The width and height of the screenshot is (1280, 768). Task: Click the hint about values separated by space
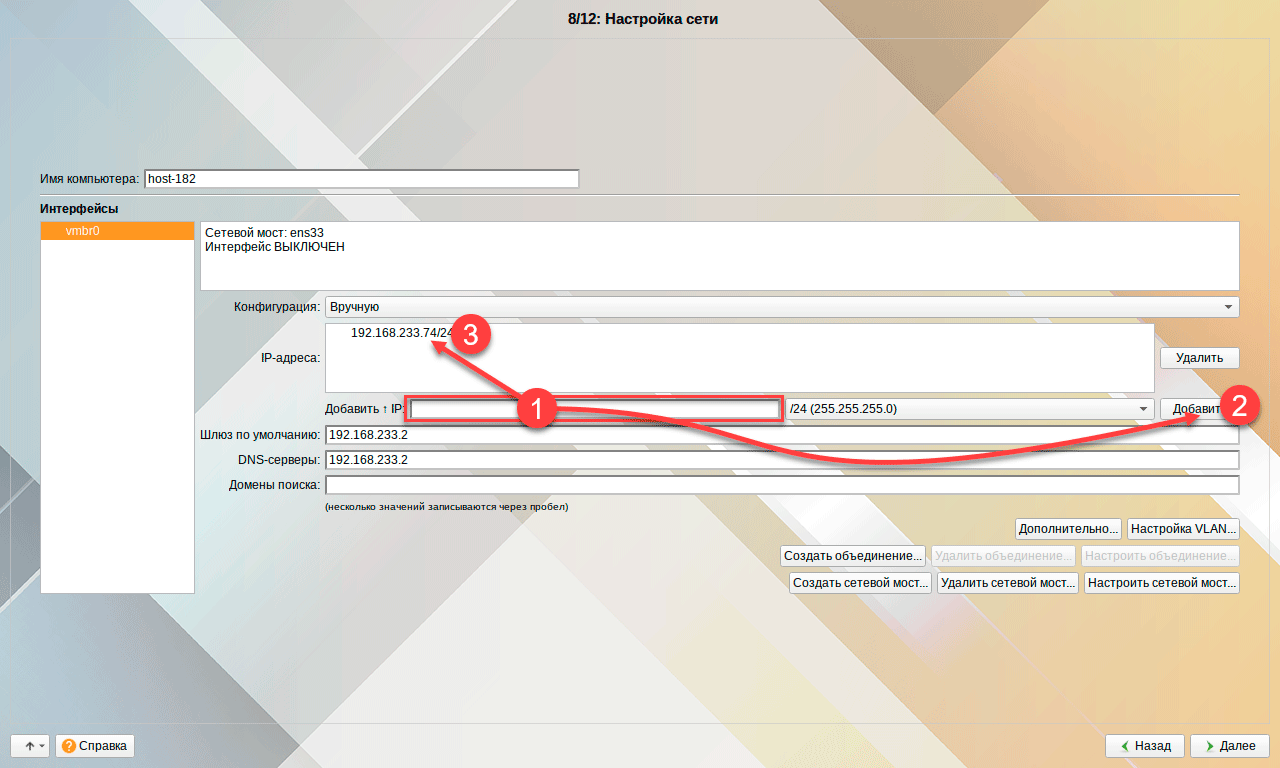446,507
